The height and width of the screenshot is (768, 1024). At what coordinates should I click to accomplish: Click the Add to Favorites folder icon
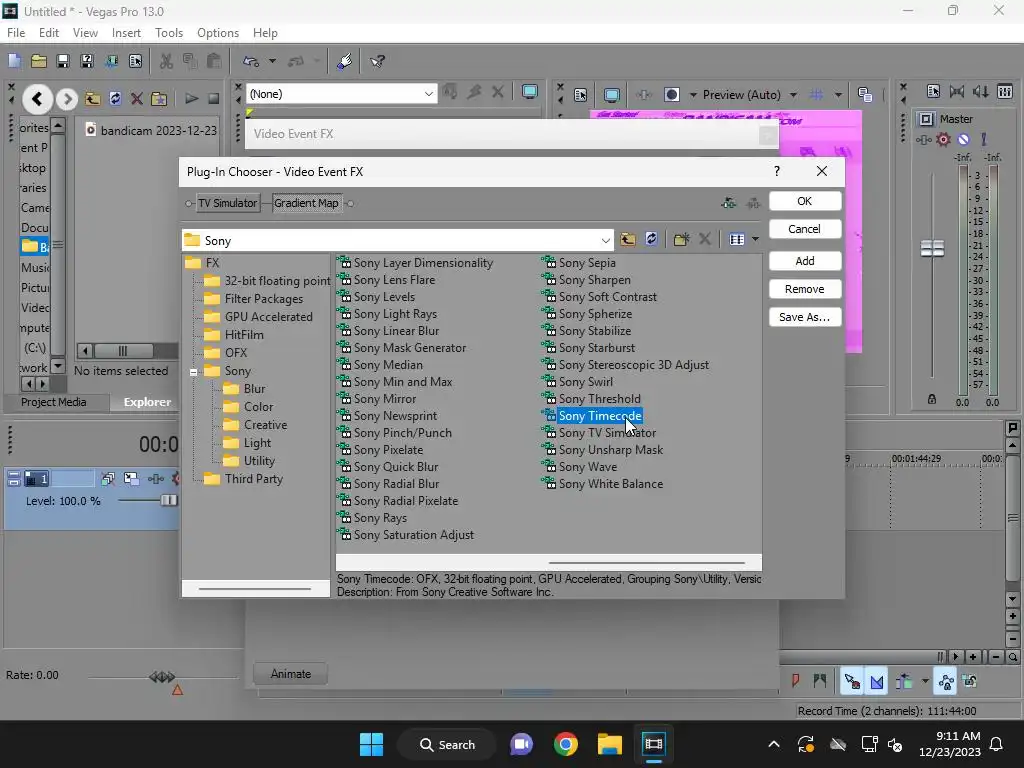(159, 99)
